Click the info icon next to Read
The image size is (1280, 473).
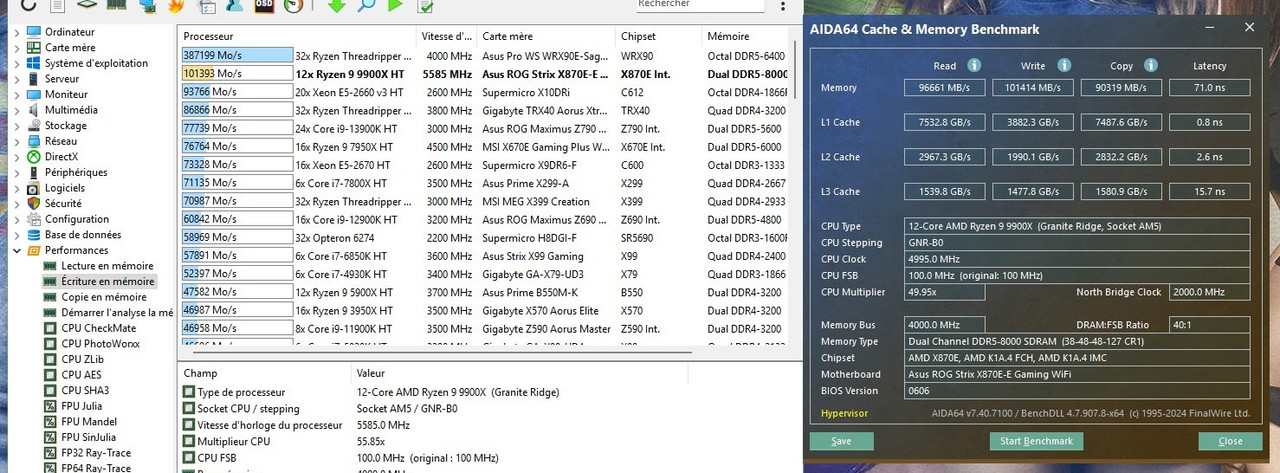pyautogui.click(x=974, y=65)
